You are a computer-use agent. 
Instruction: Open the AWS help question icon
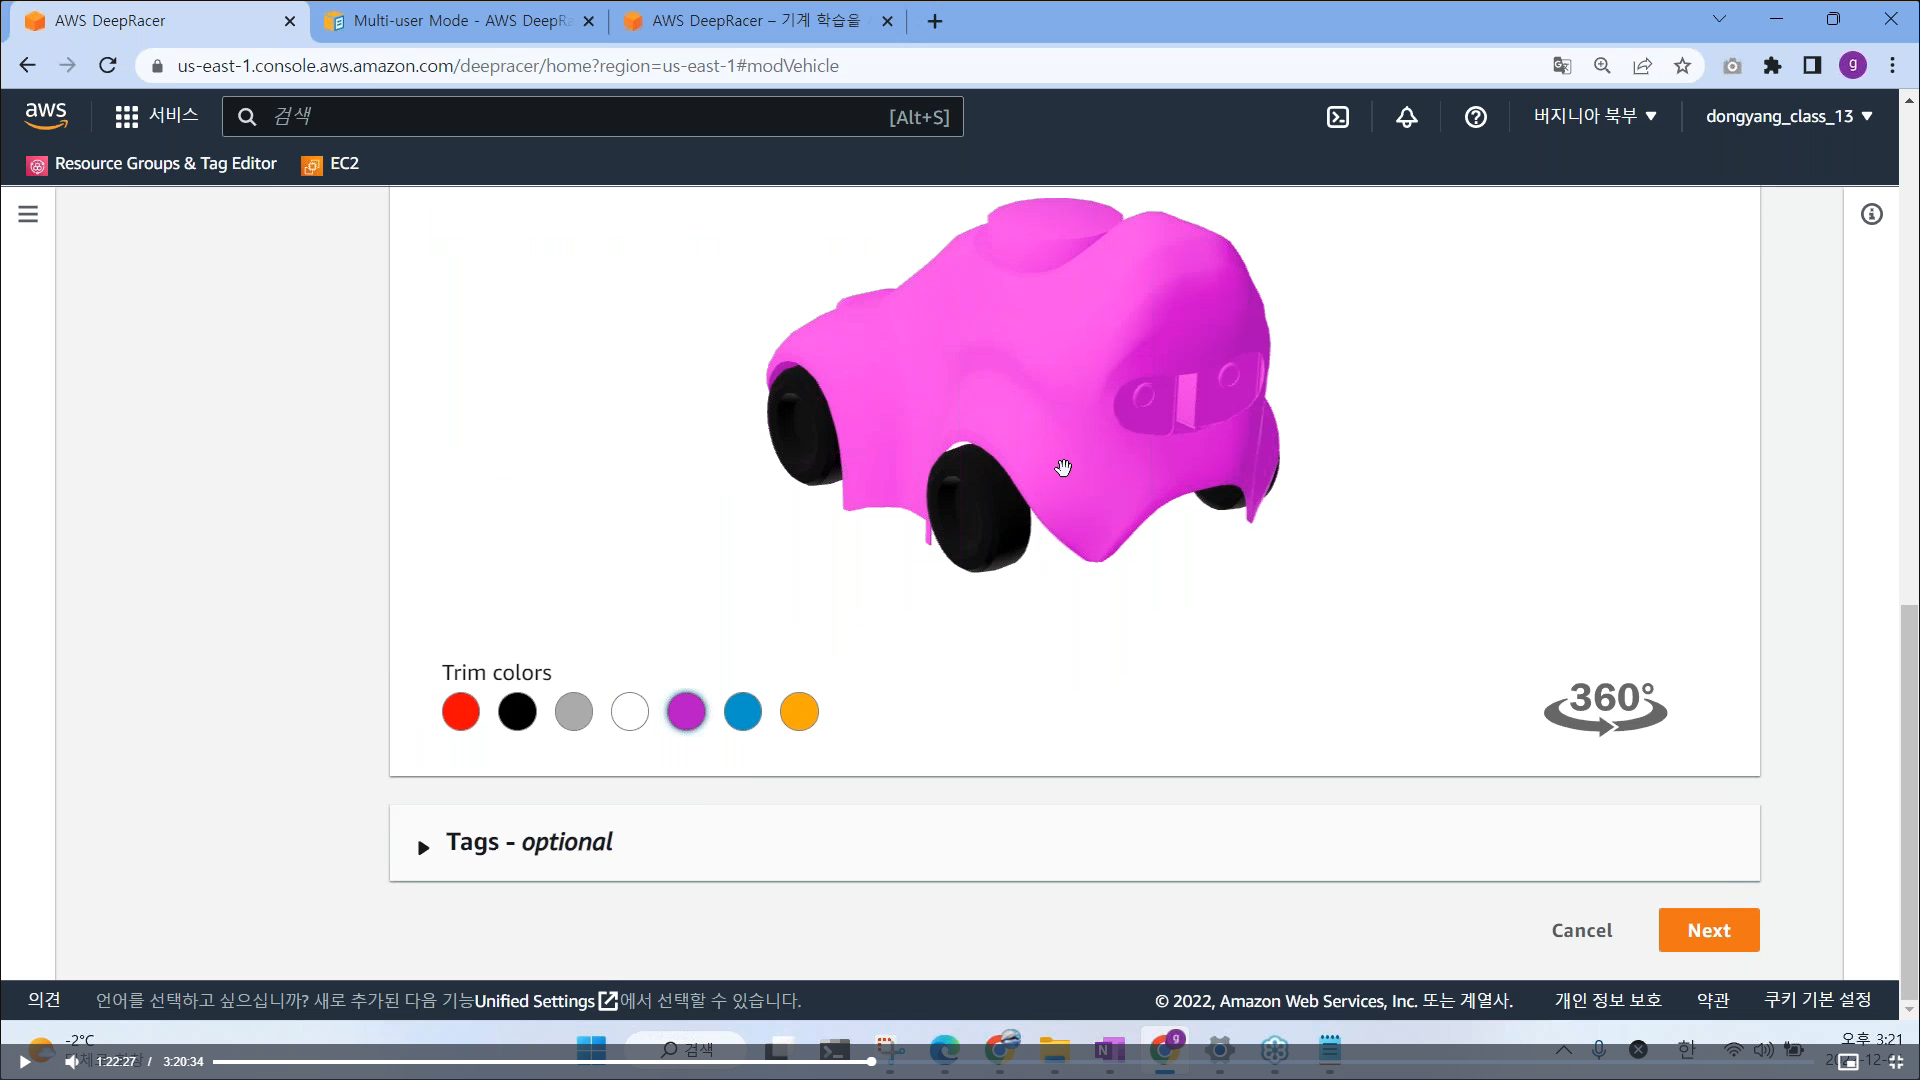pyautogui.click(x=1476, y=117)
